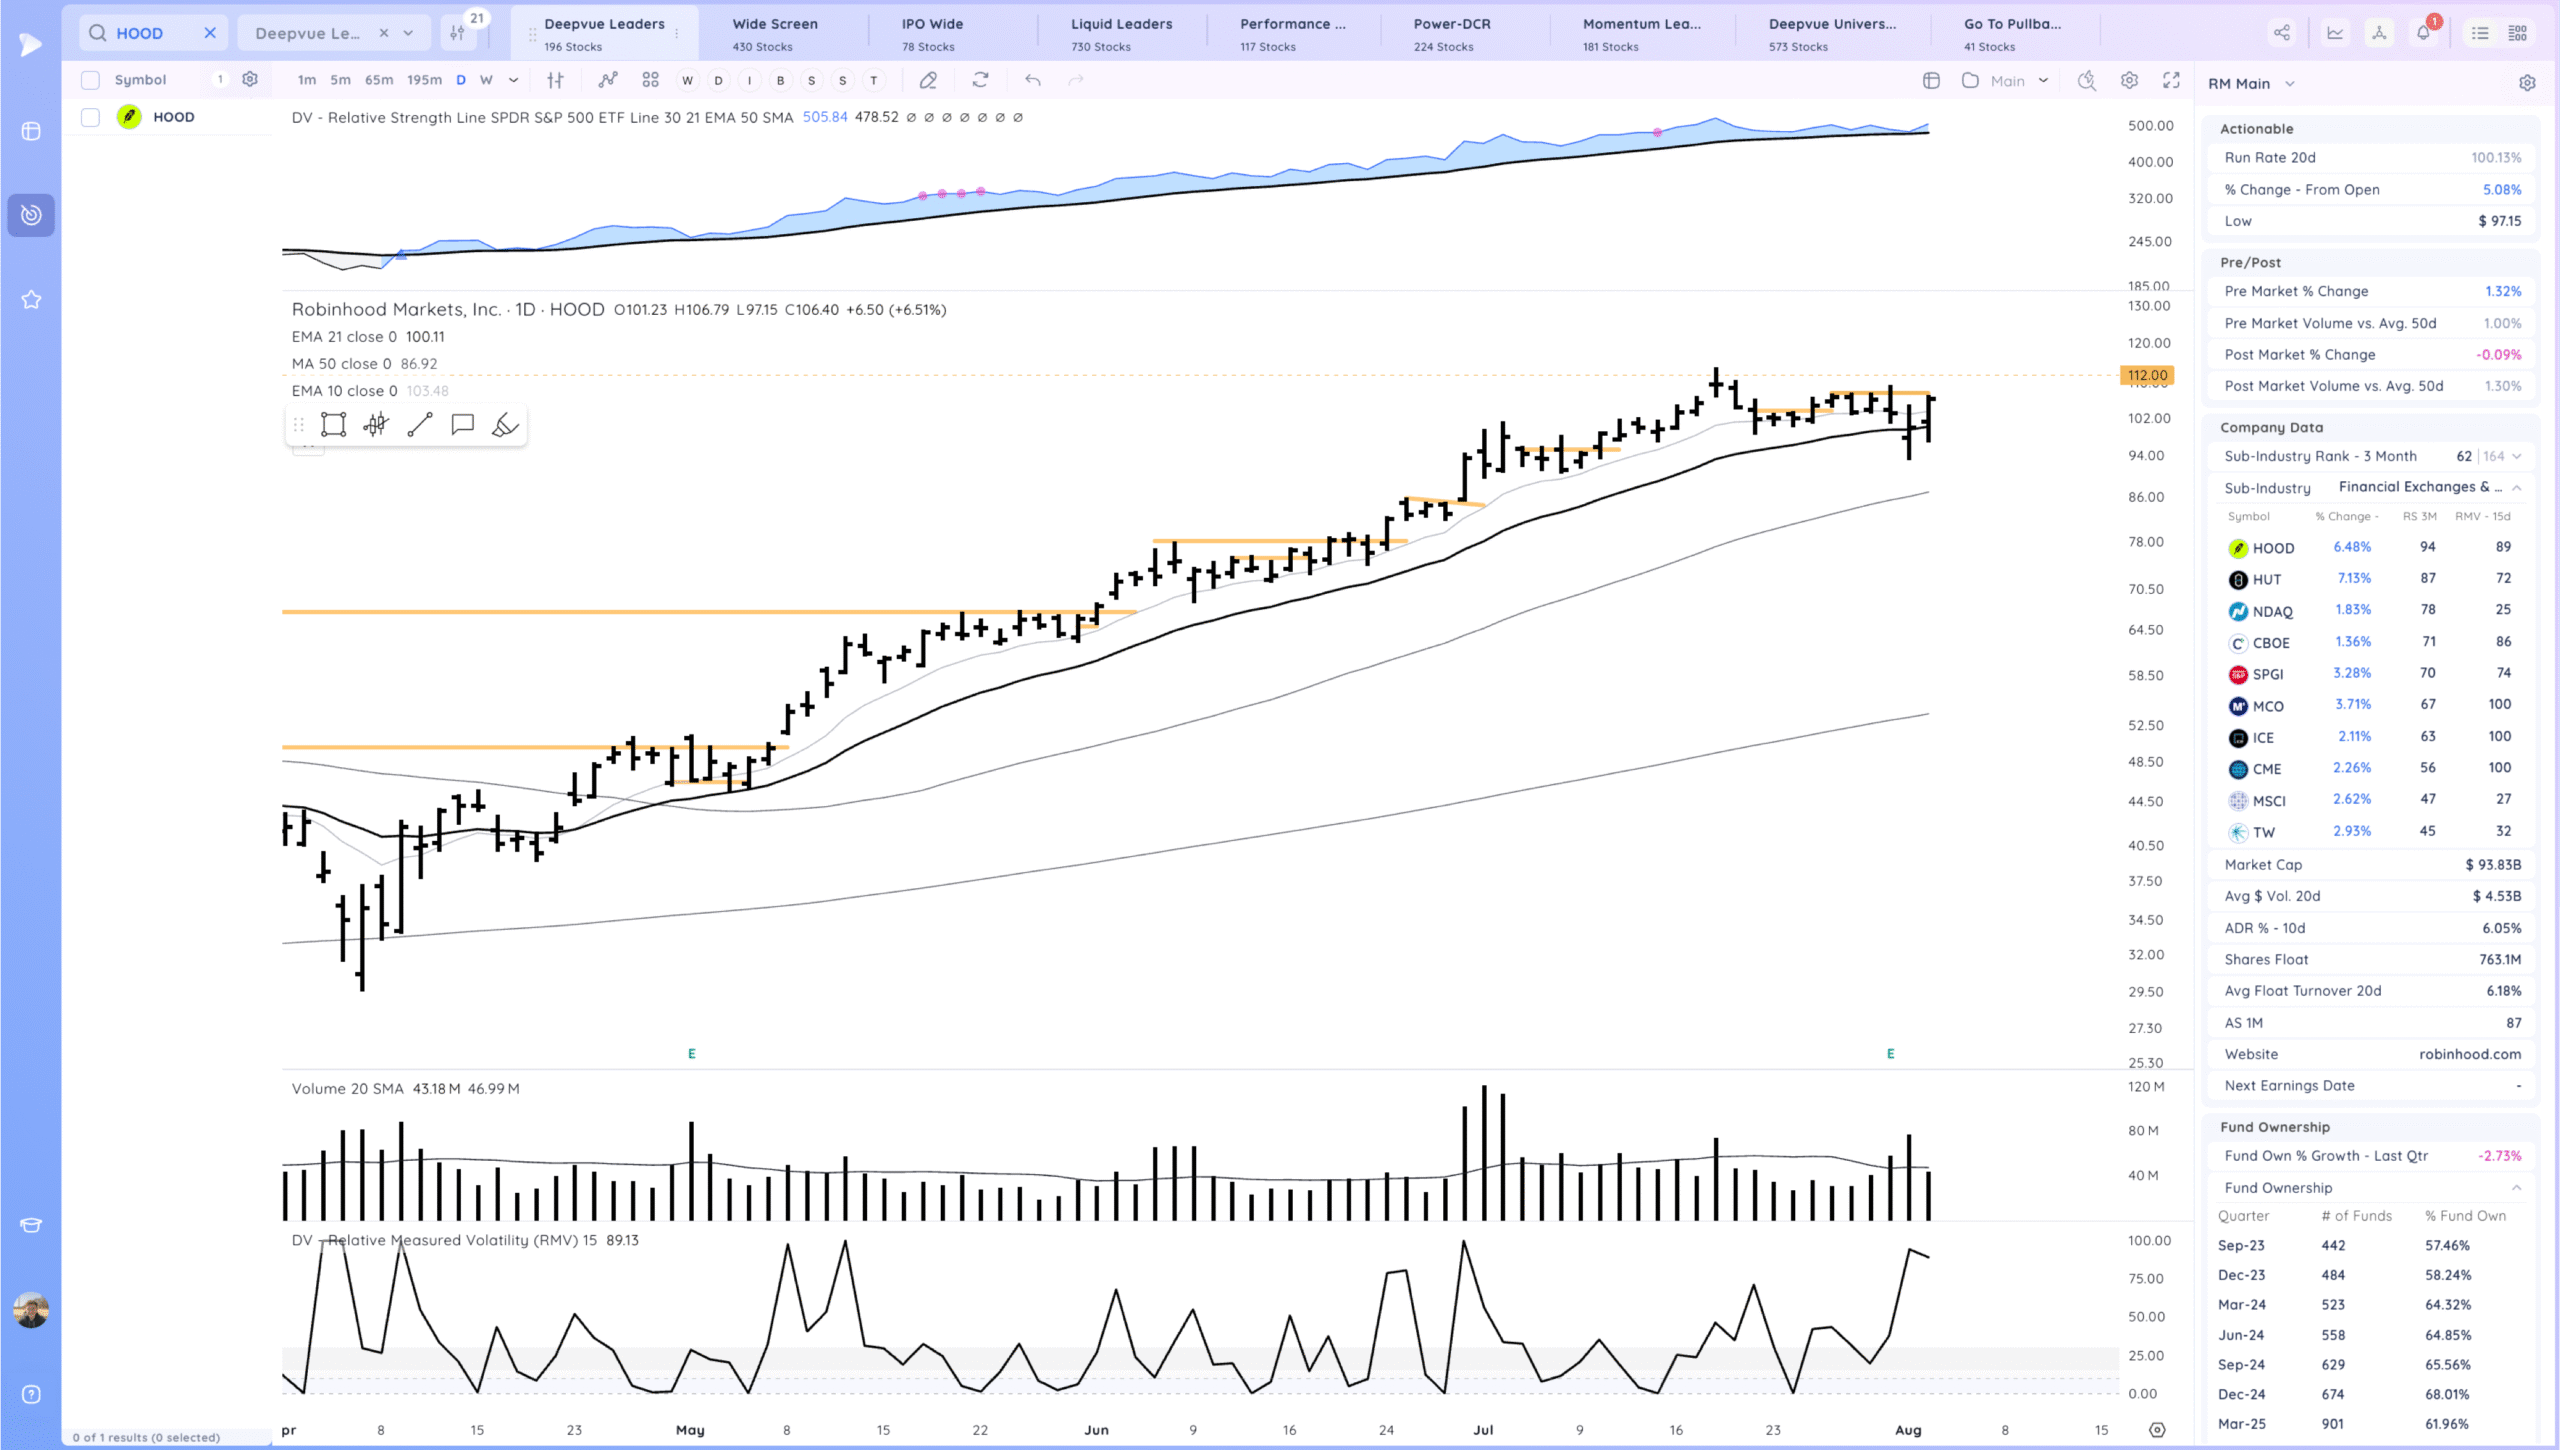This screenshot has height=1450, width=2560.
Task: Check the Symbol header select-all checkbox
Action: [91, 80]
